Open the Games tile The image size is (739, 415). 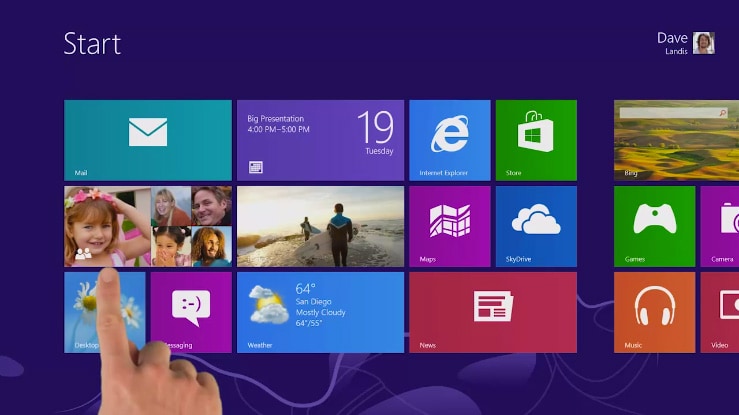click(655, 226)
